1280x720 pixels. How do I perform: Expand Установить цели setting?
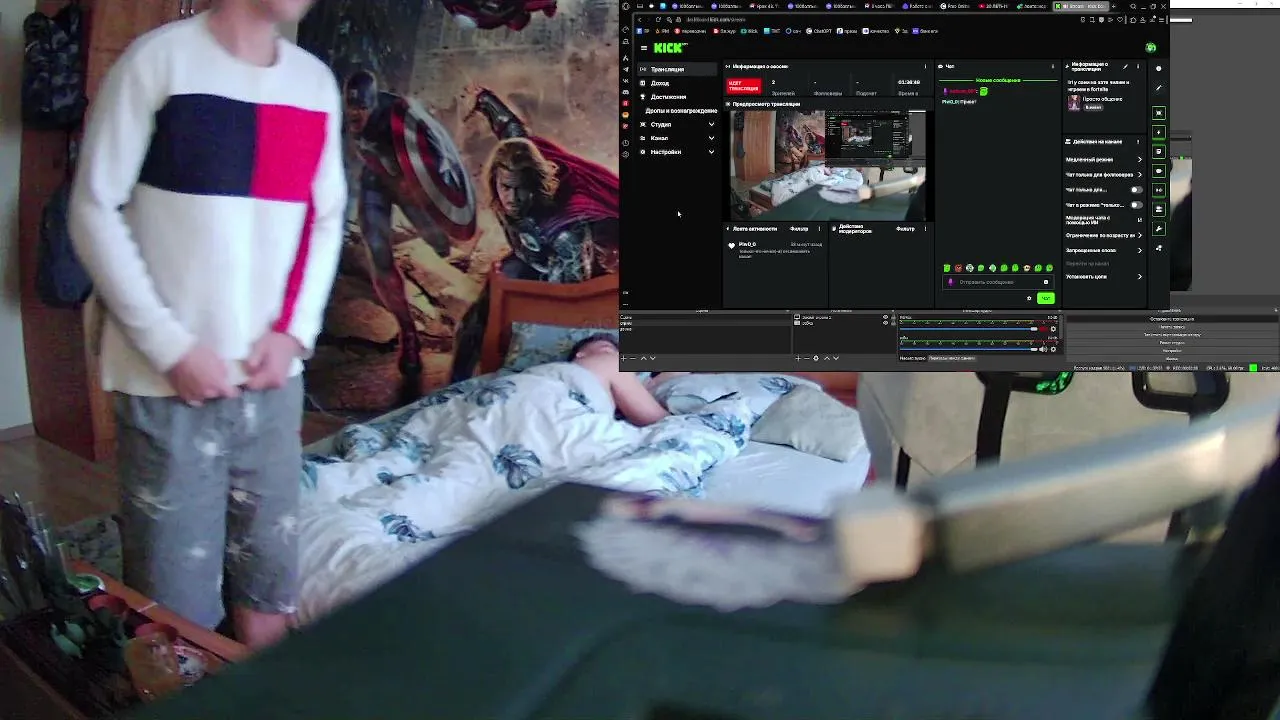(1140, 277)
